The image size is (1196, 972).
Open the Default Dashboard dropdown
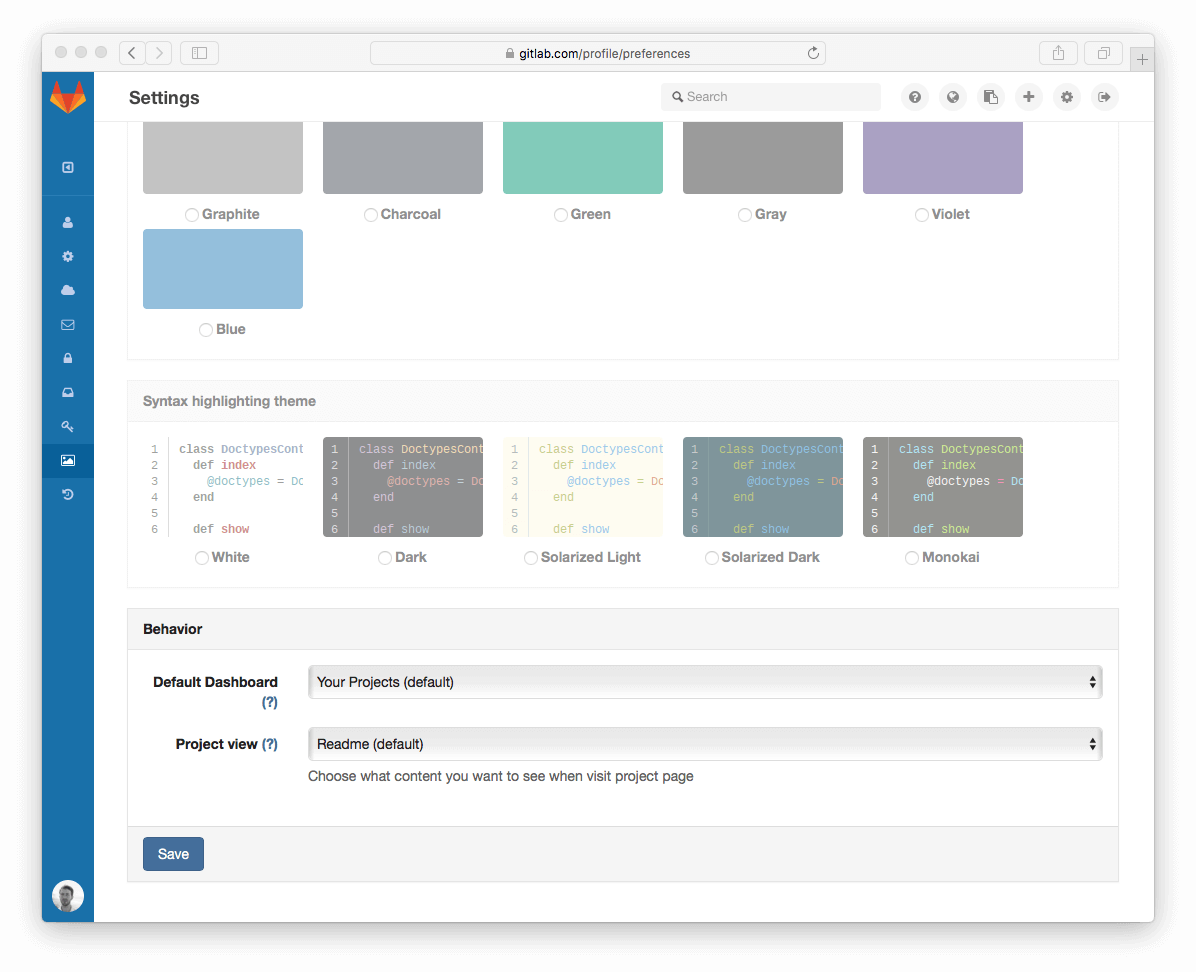pyautogui.click(x=705, y=682)
